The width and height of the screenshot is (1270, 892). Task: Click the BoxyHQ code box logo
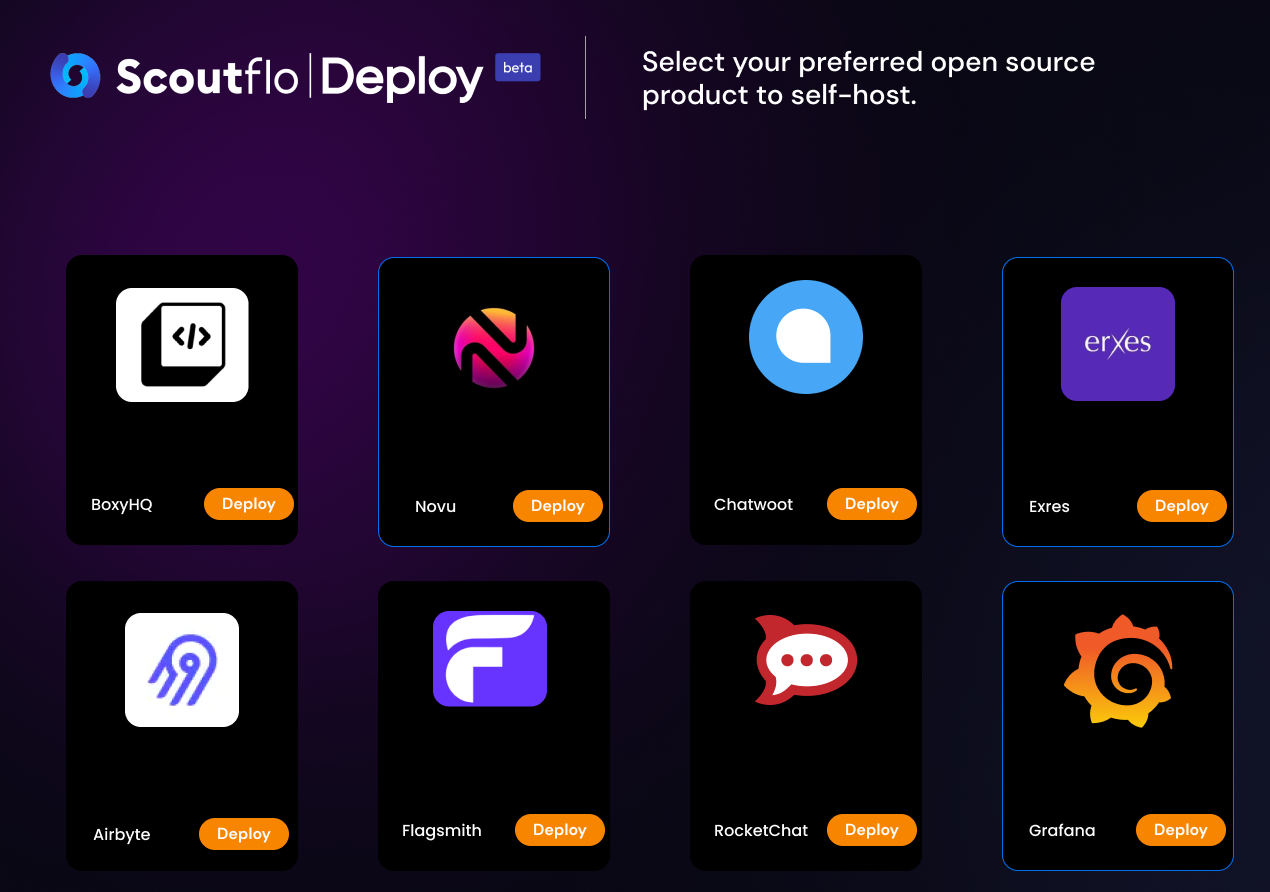coord(182,345)
